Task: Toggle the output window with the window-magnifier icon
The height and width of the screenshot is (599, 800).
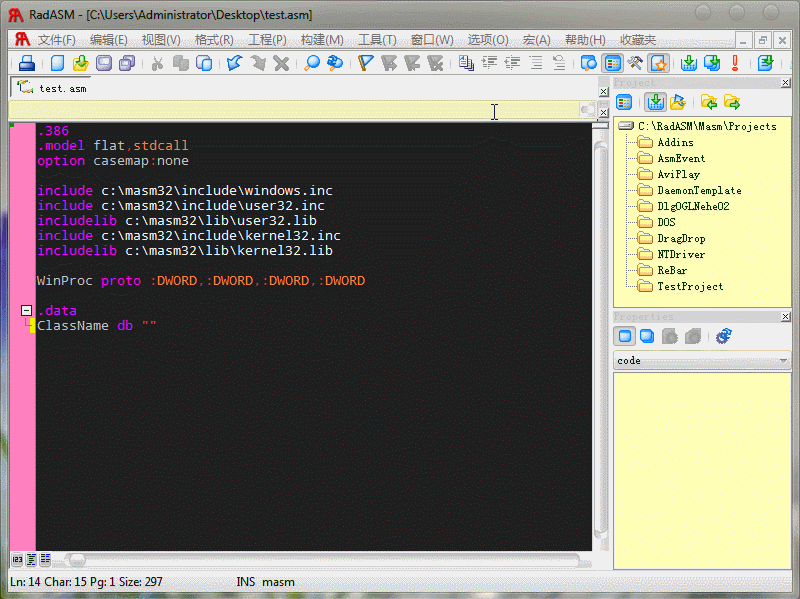Action: (x=589, y=63)
